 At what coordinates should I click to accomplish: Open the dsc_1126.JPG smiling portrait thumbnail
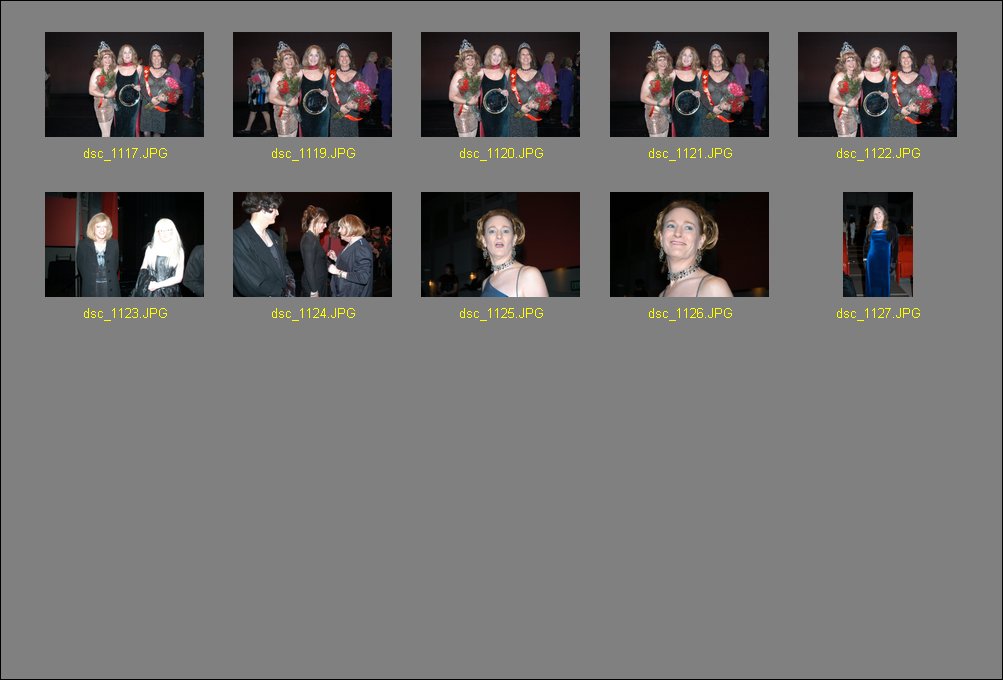pyautogui.click(x=689, y=244)
